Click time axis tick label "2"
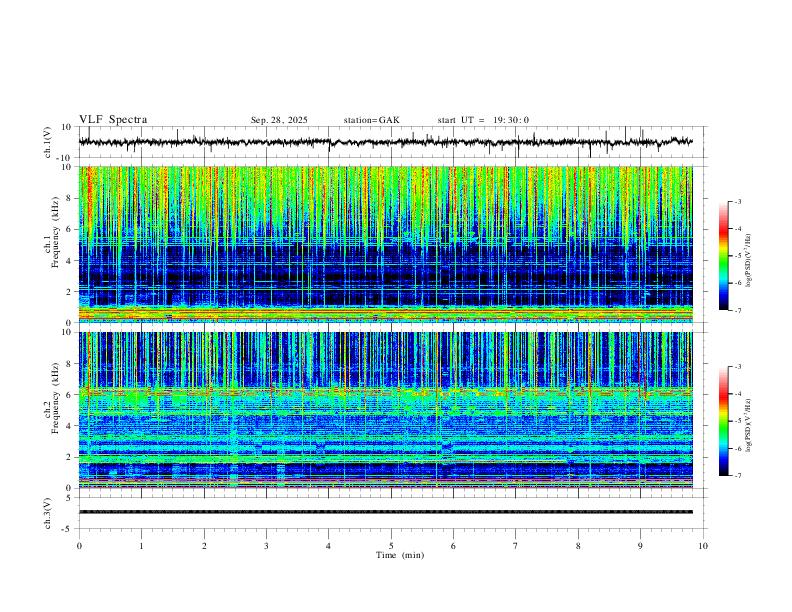Image resolution: width=792 pixels, height=612 pixels. point(204,546)
